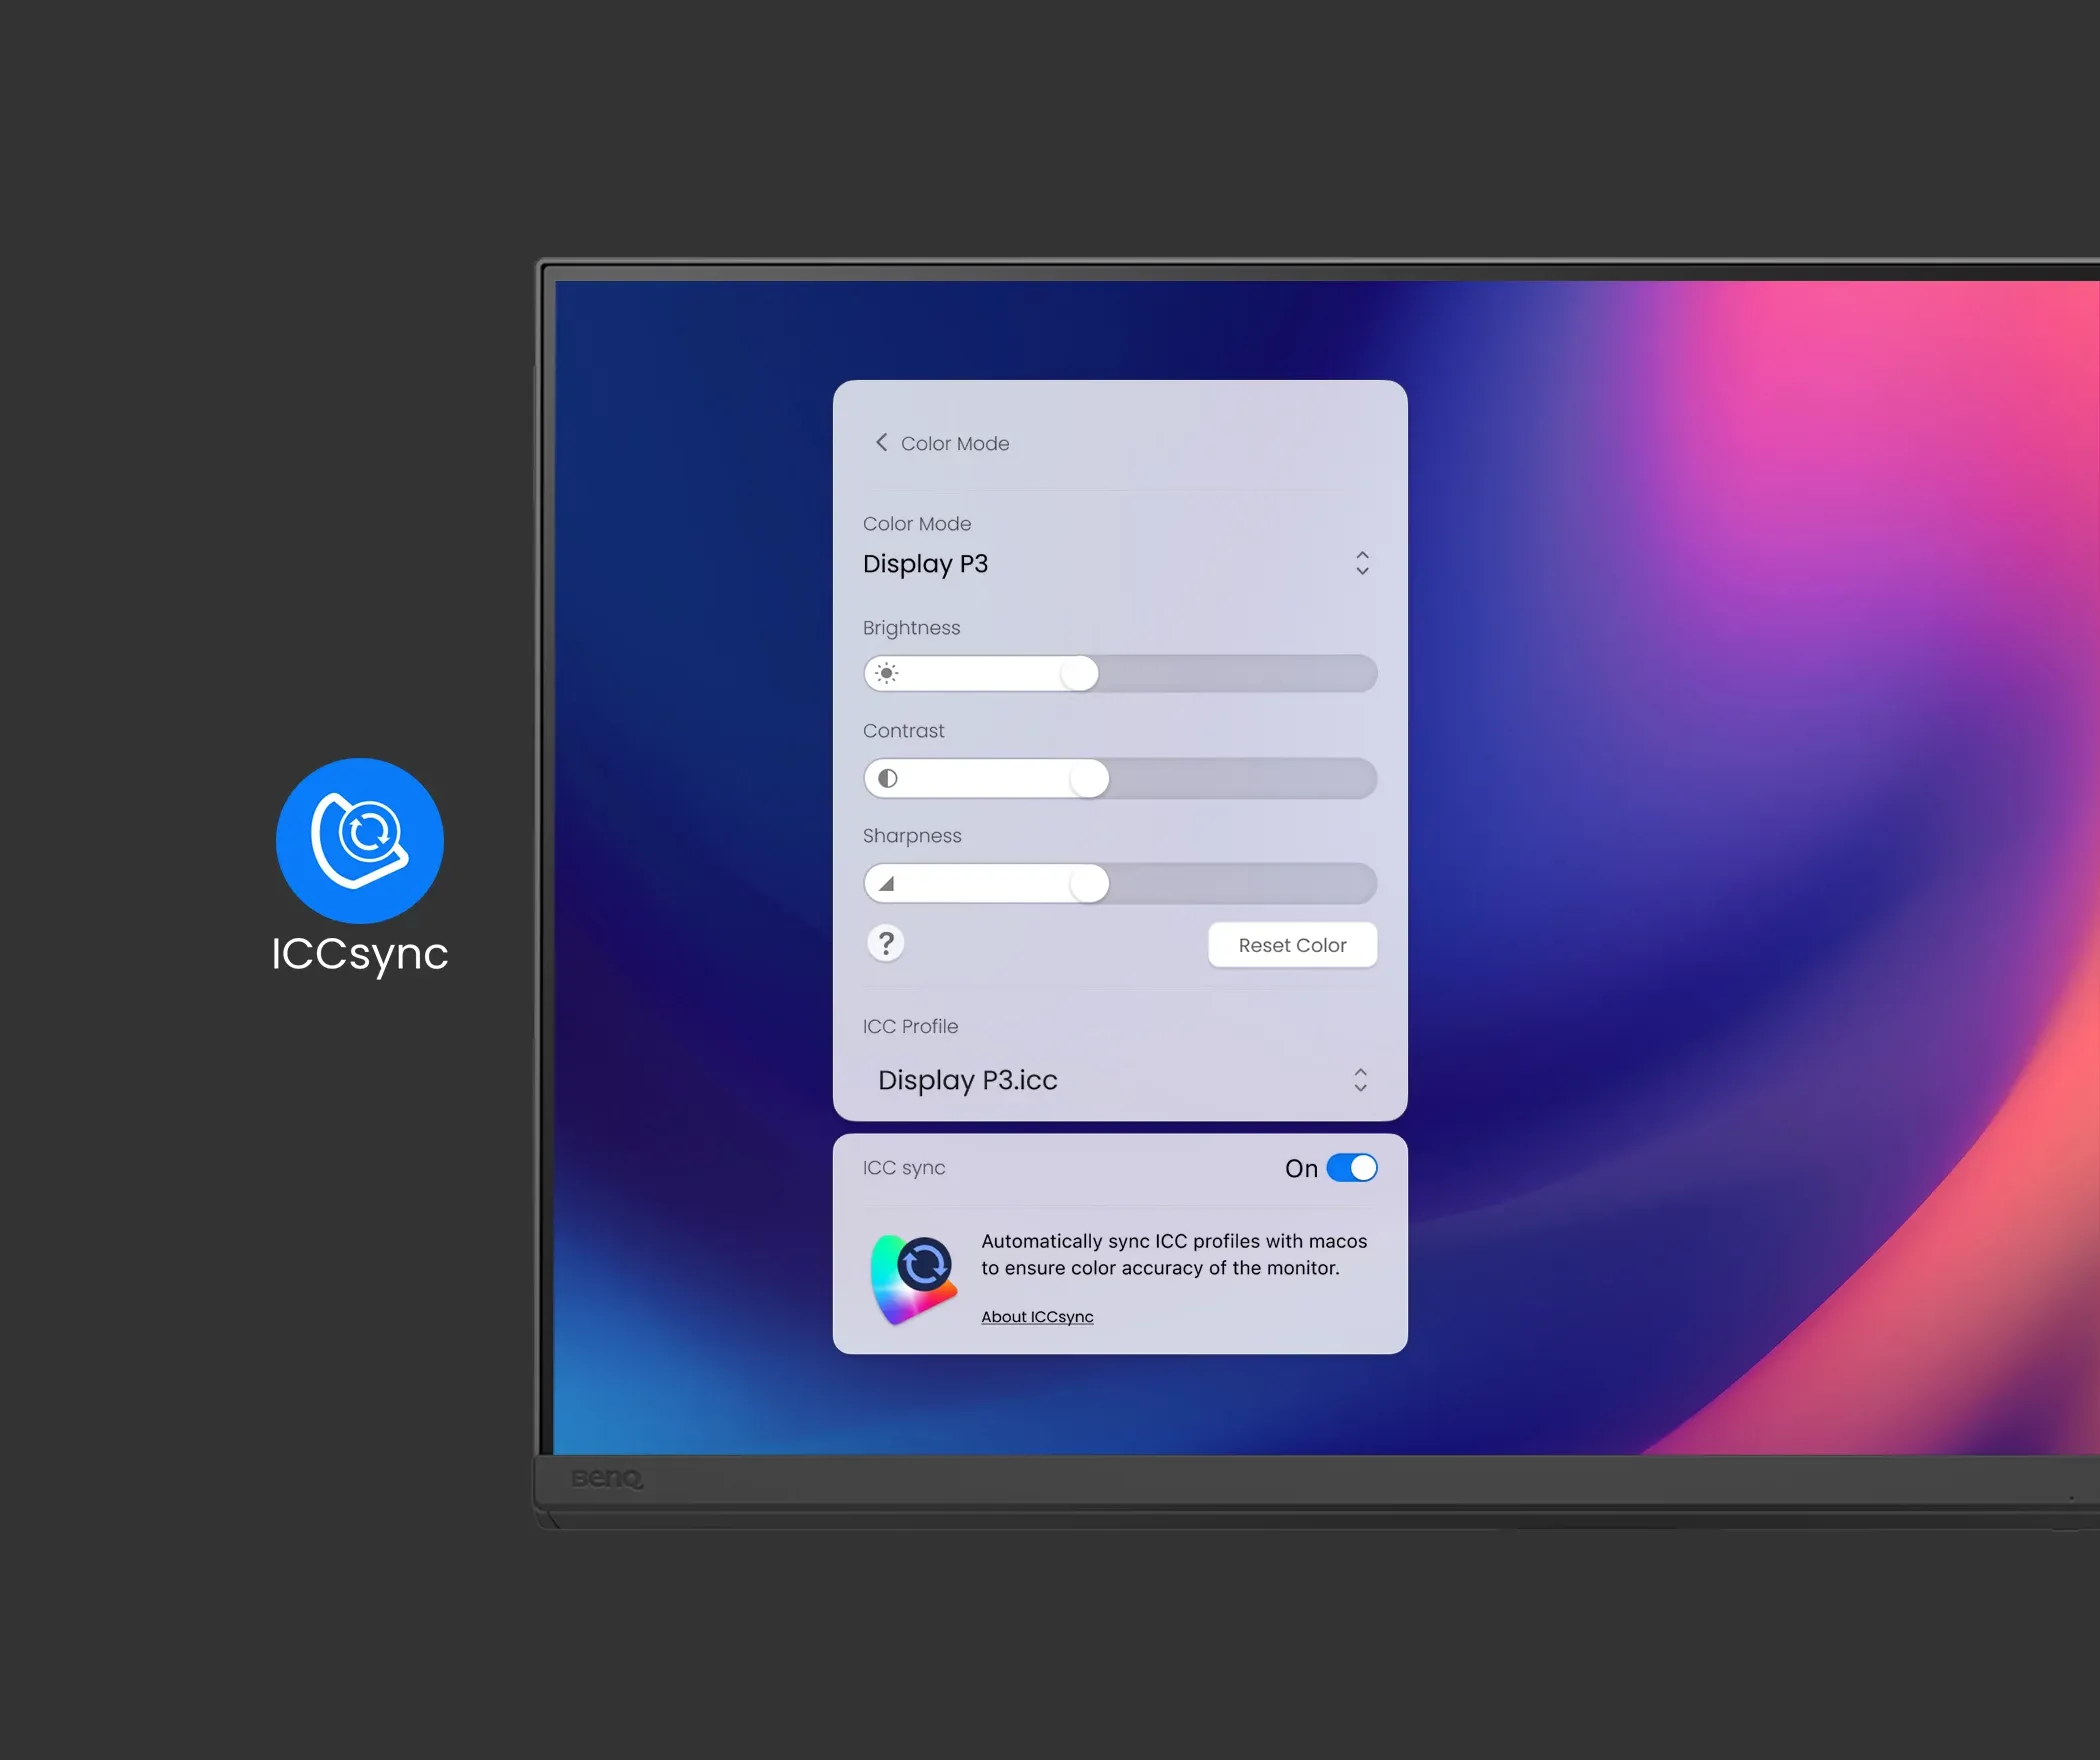2100x1760 pixels.
Task: Click the back chevron beside Color Mode
Action: (x=881, y=443)
